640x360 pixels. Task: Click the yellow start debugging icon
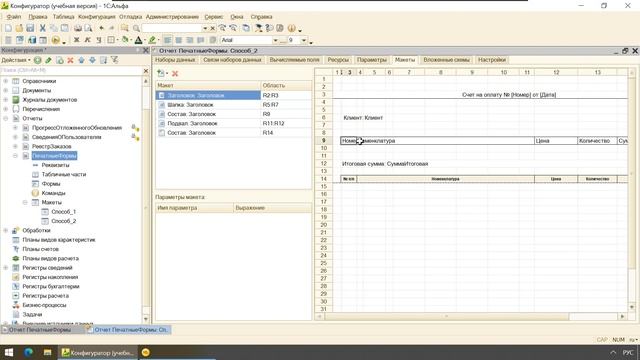click(x=56, y=40)
